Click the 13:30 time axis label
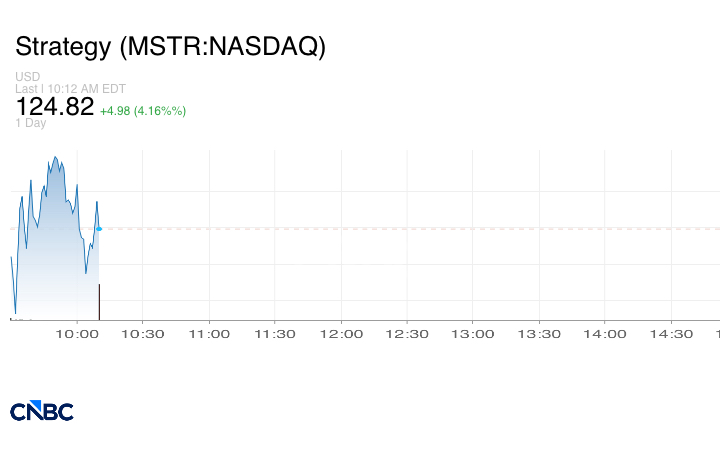 click(x=539, y=334)
